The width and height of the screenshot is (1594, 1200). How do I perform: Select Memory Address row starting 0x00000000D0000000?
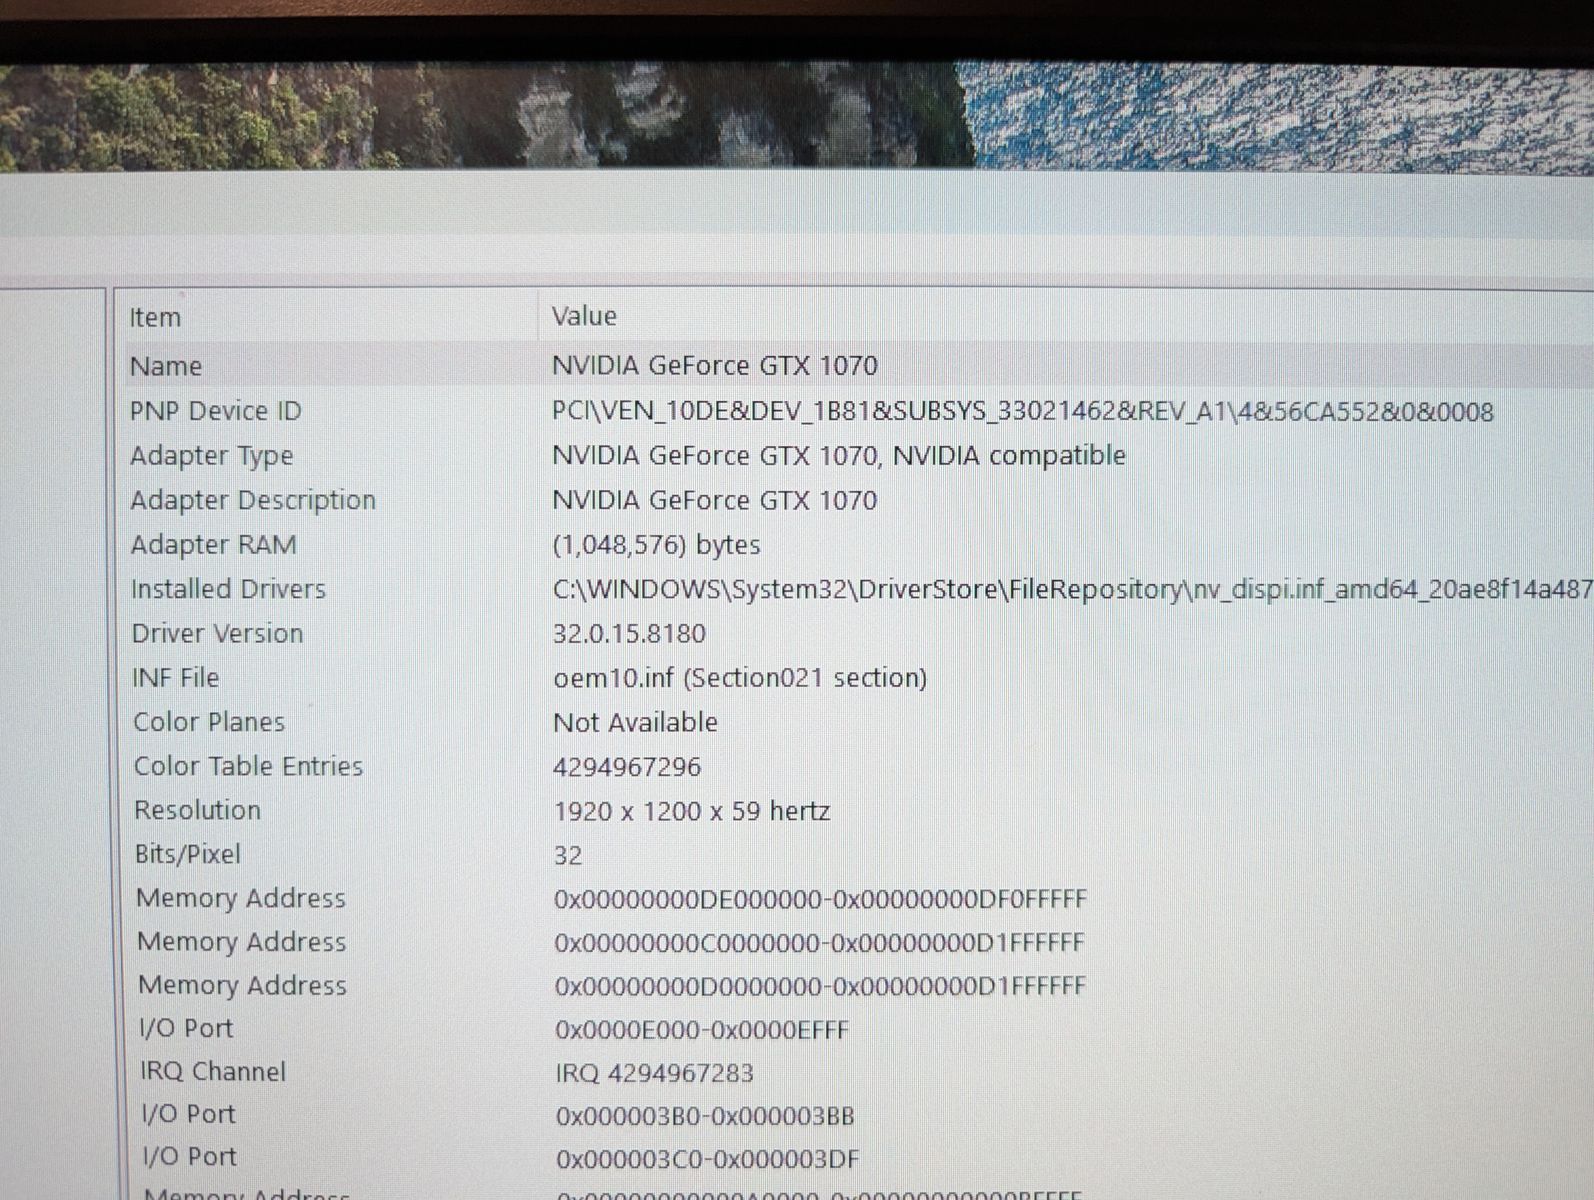tap(243, 986)
